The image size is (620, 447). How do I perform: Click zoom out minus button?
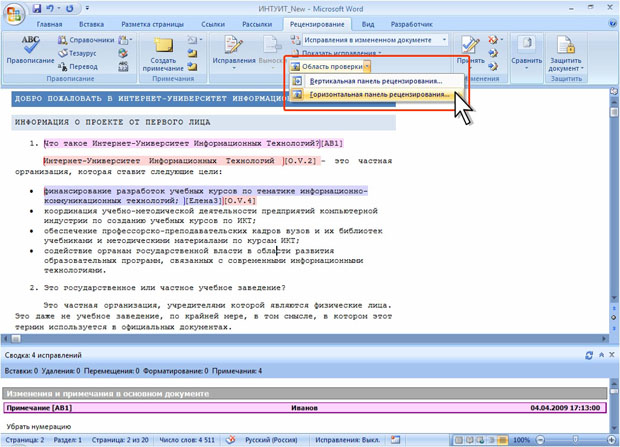click(x=540, y=440)
